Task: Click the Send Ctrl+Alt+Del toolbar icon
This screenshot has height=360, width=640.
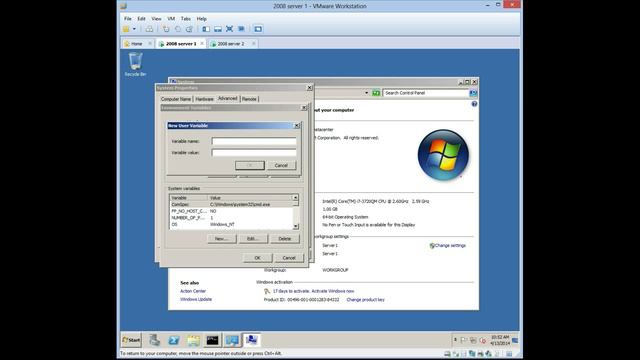Action: tap(149, 29)
